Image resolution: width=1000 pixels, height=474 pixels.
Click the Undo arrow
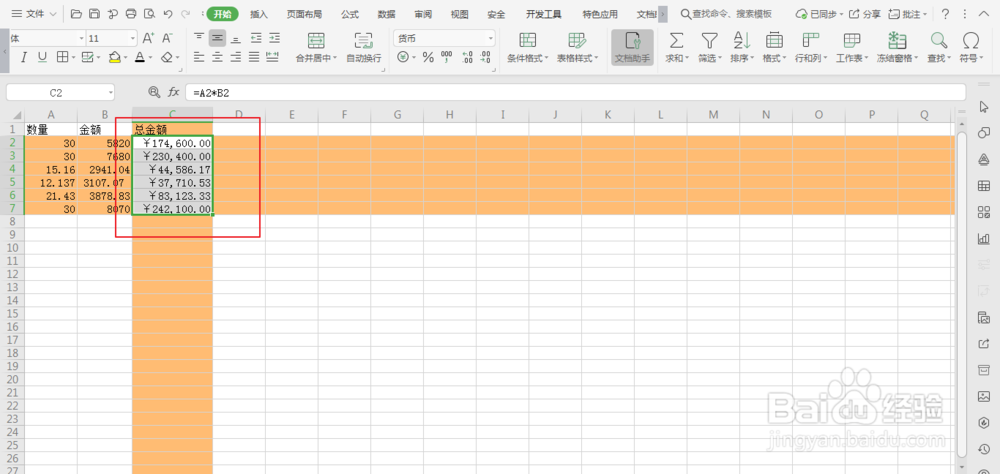[168, 13]
